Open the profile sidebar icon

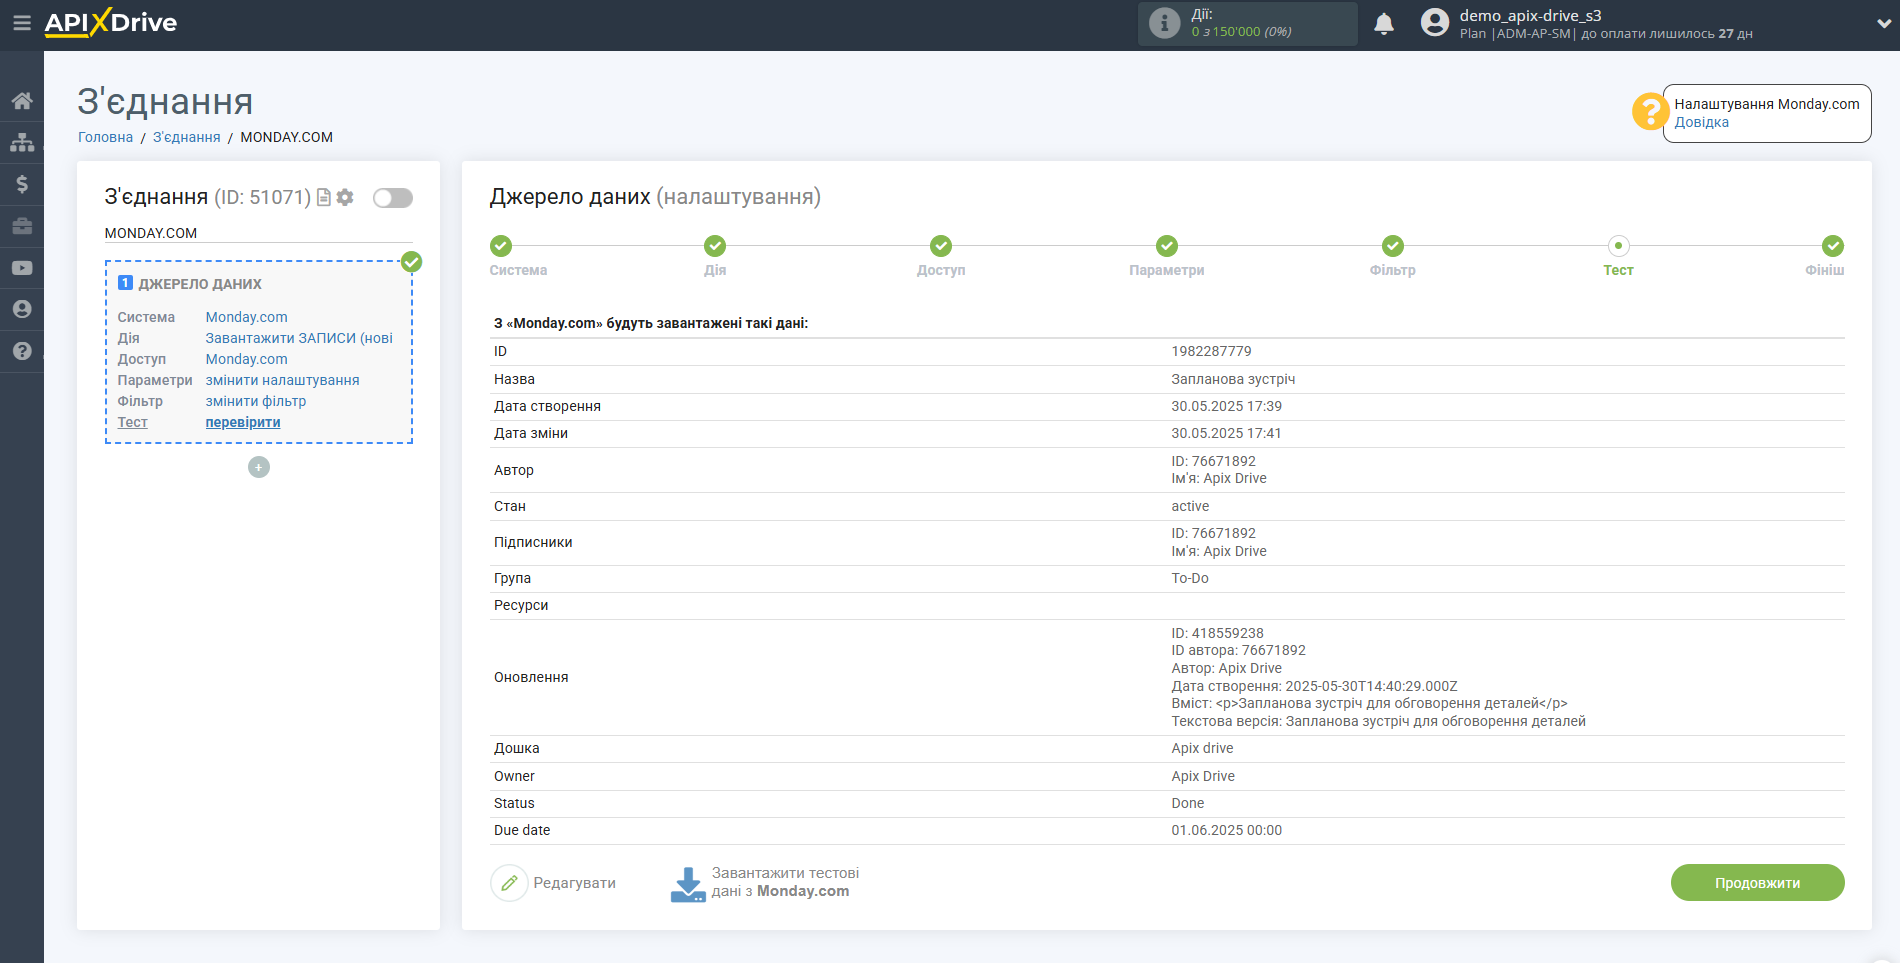pos(22,309)
